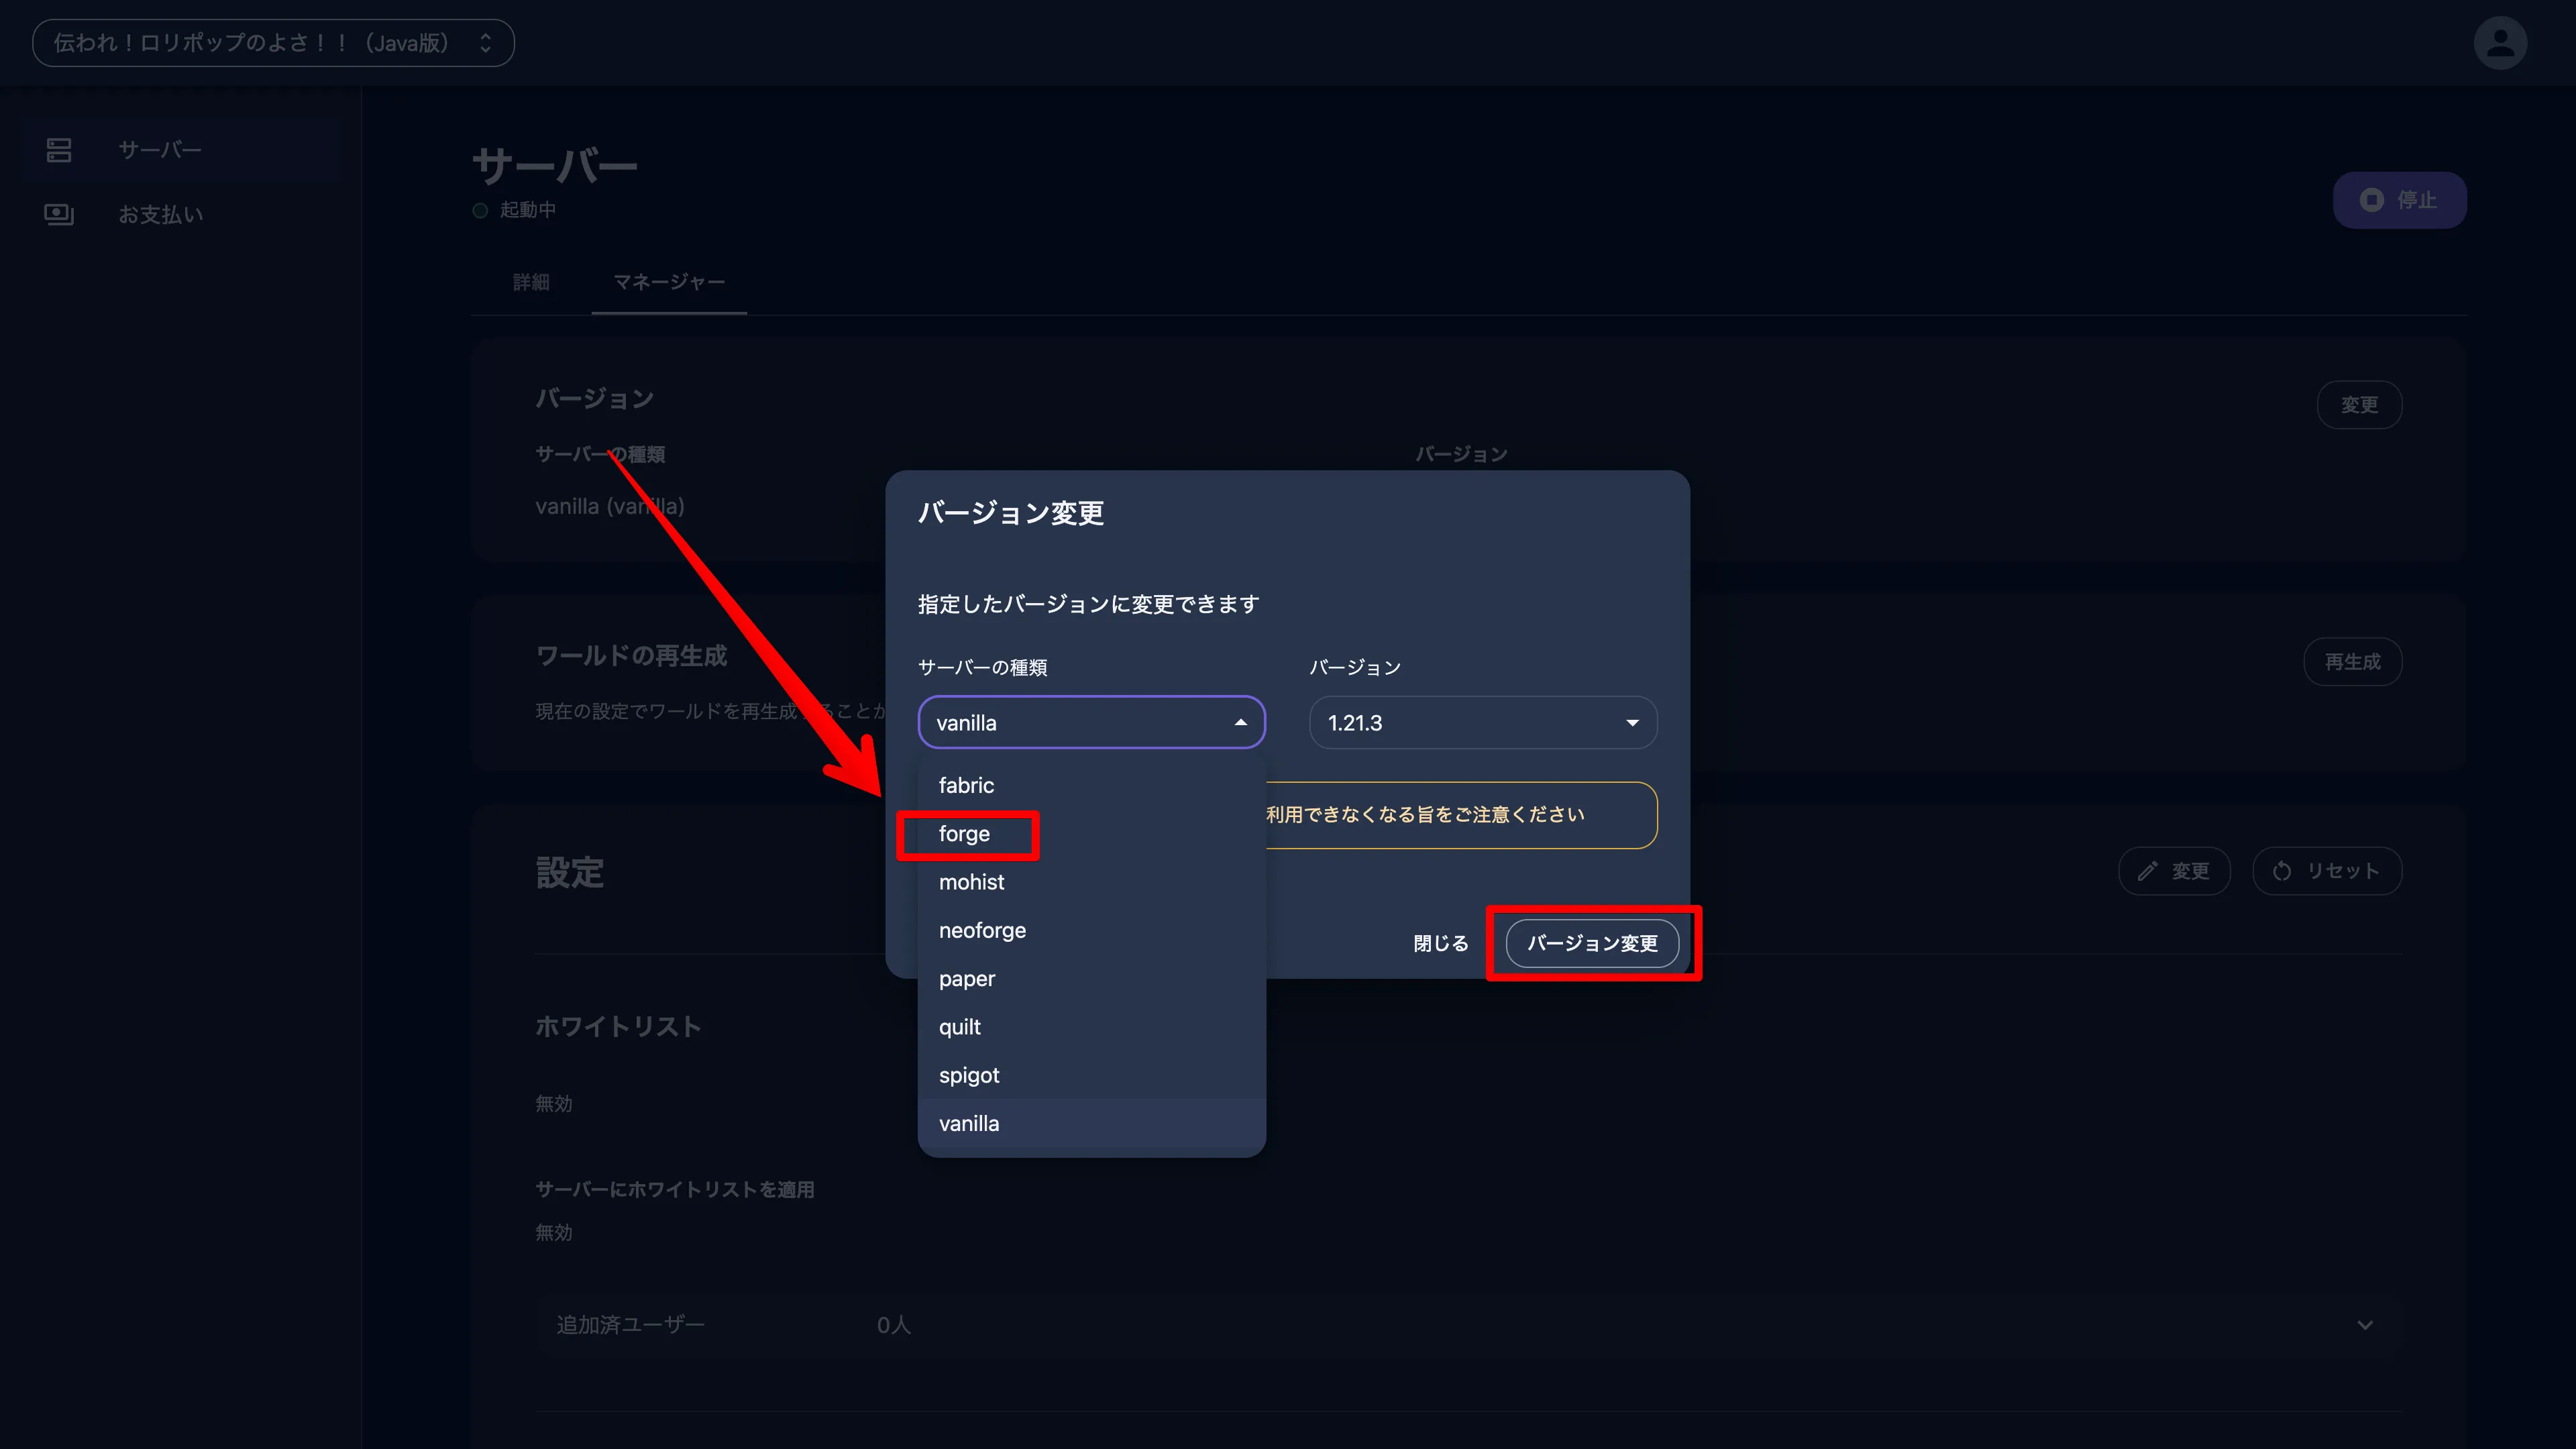Click the payment icon in sidebar
This screenshot has height=1449, width=2576.
(59, 214)
